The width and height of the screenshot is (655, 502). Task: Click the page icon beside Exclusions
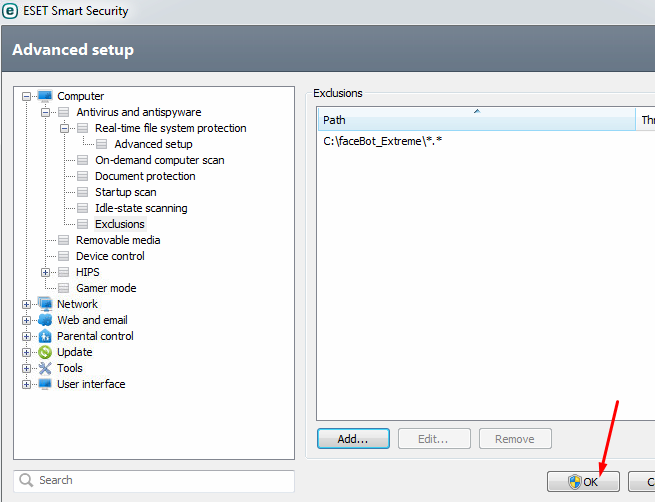click(x=83, y=224)
